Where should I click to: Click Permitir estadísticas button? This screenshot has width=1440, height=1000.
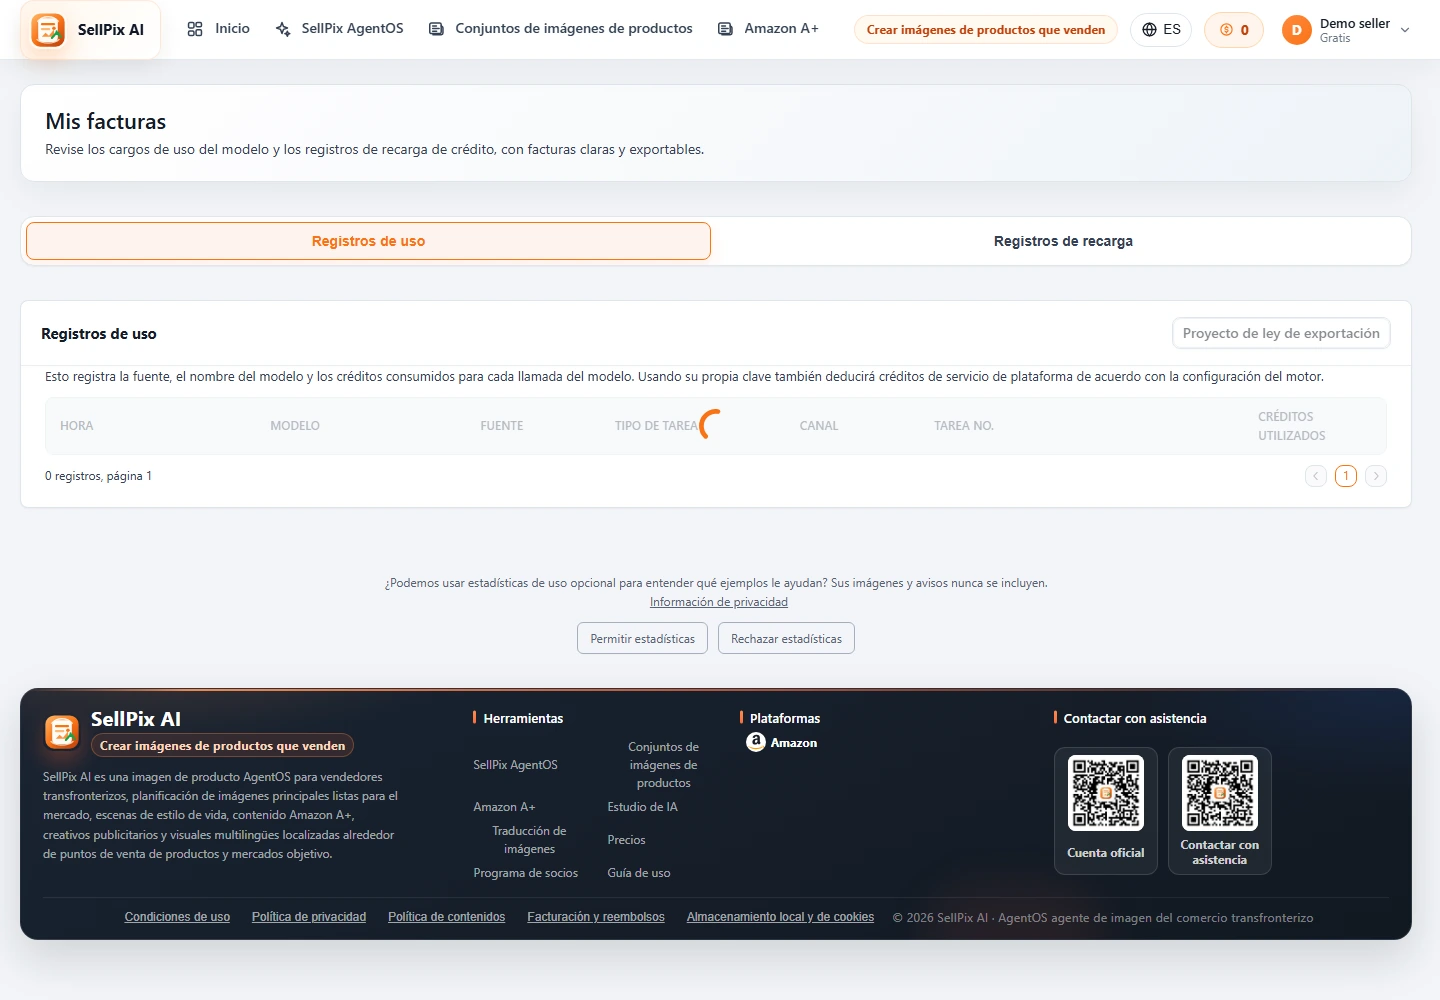click(642, 638)
